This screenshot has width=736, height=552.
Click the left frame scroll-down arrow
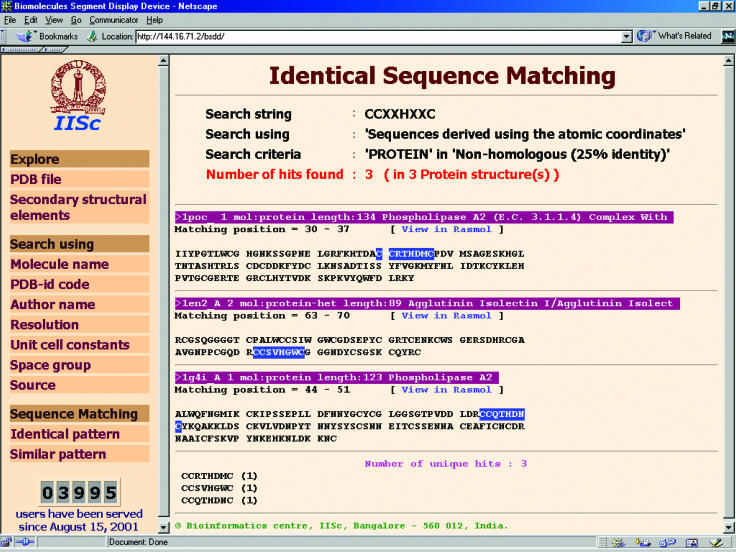[163, 527]
